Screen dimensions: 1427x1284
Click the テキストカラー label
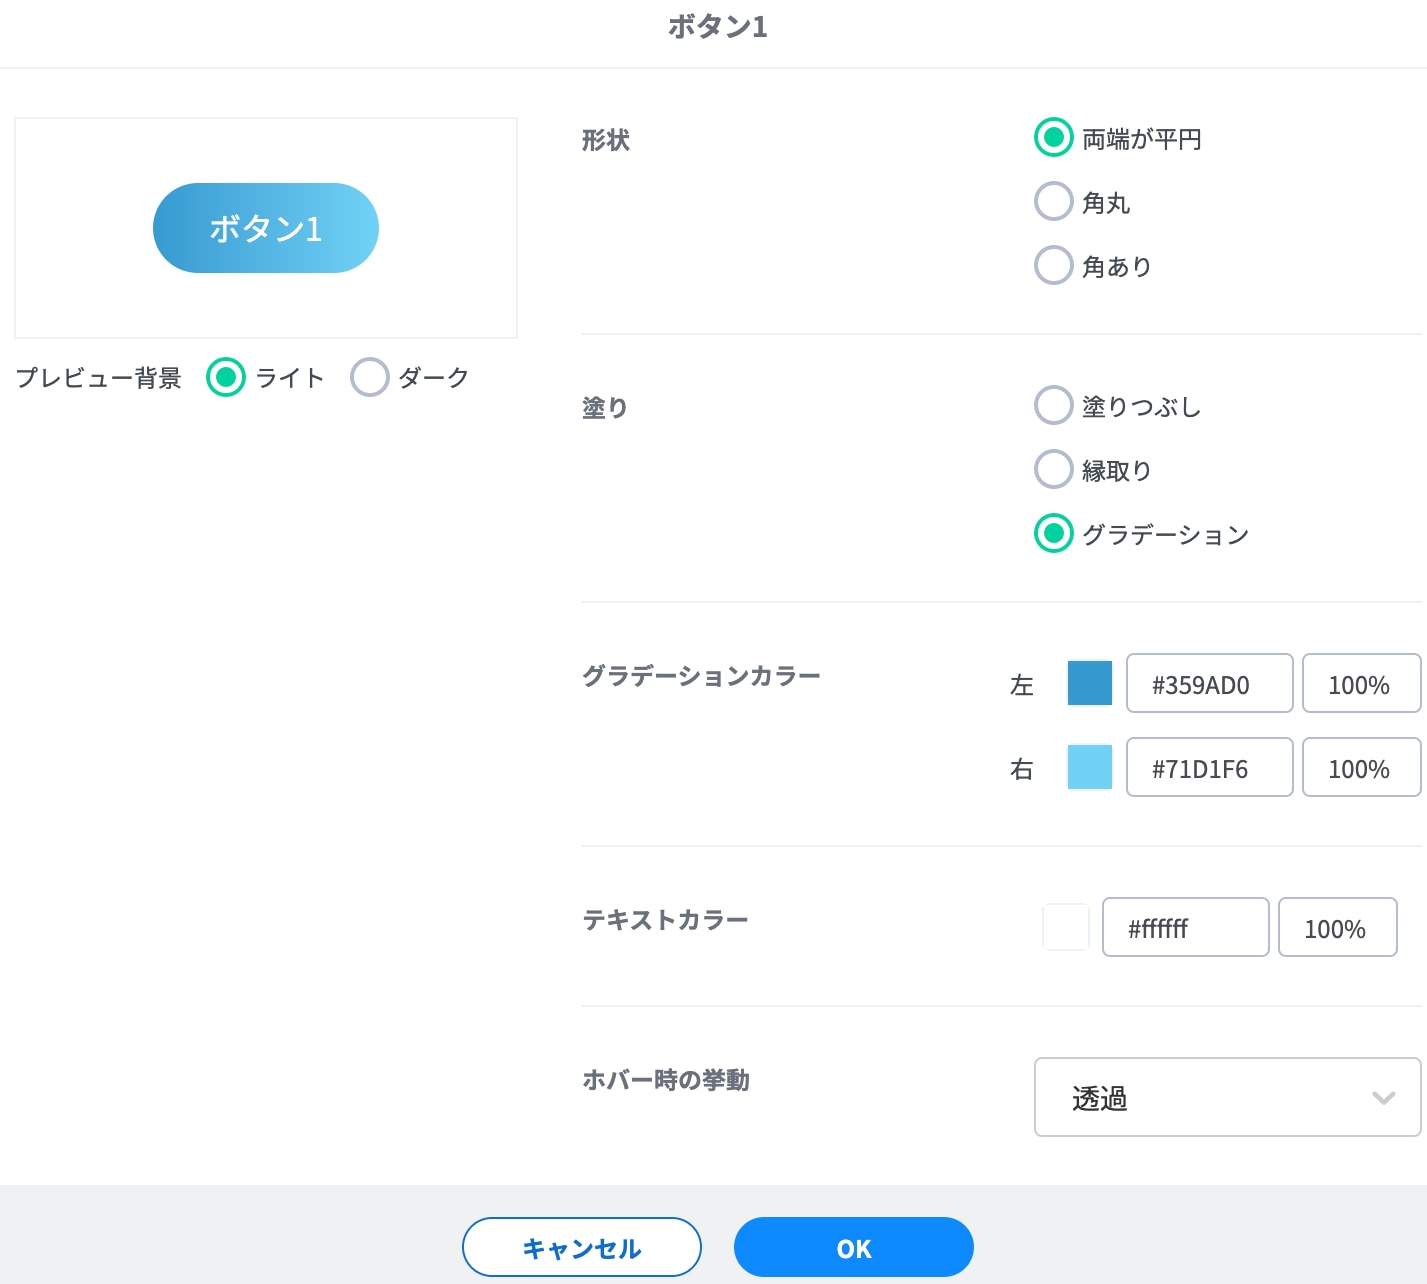(665, 920)
